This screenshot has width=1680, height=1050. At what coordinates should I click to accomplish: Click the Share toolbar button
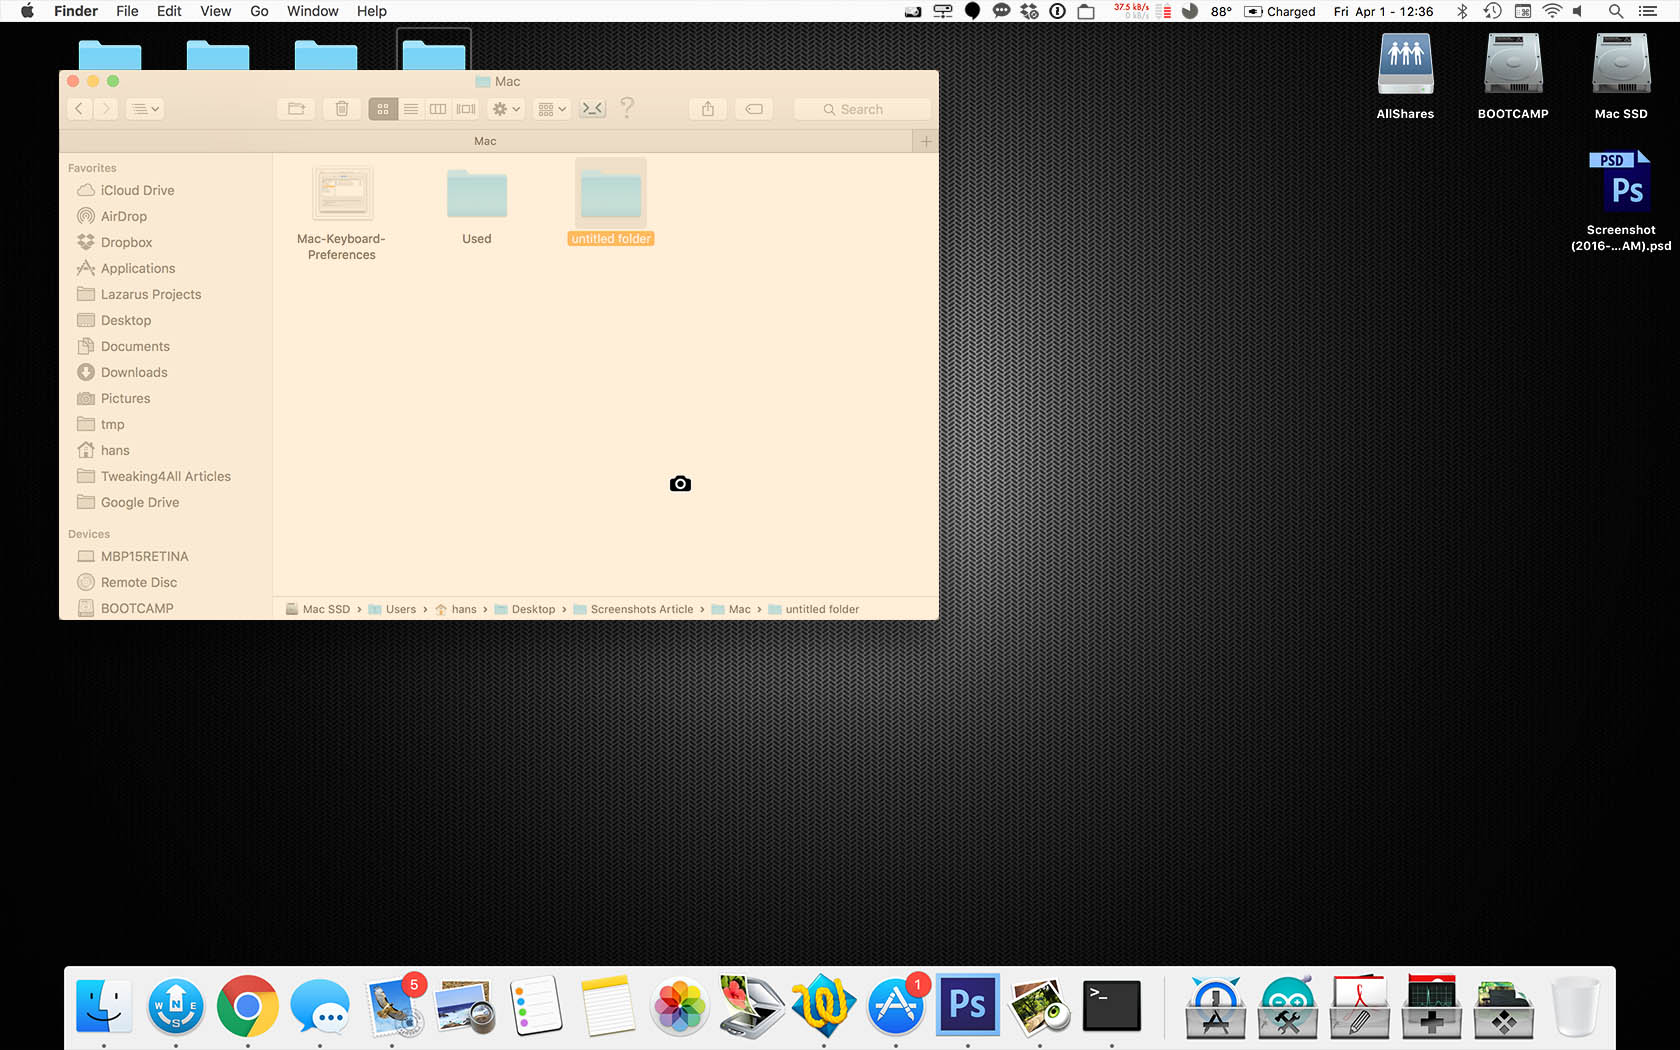pos(708,109)
